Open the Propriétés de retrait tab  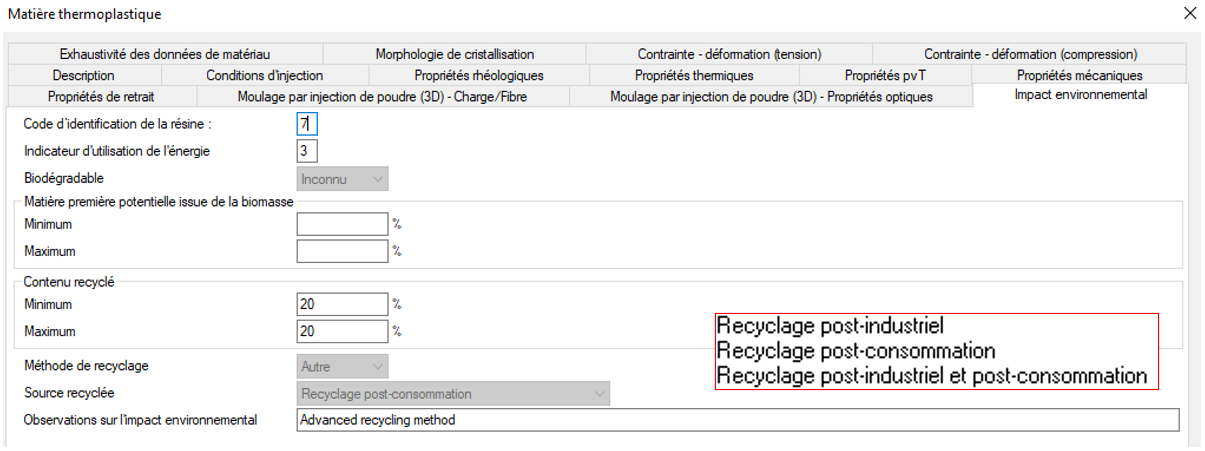click(x=101, y=96)
